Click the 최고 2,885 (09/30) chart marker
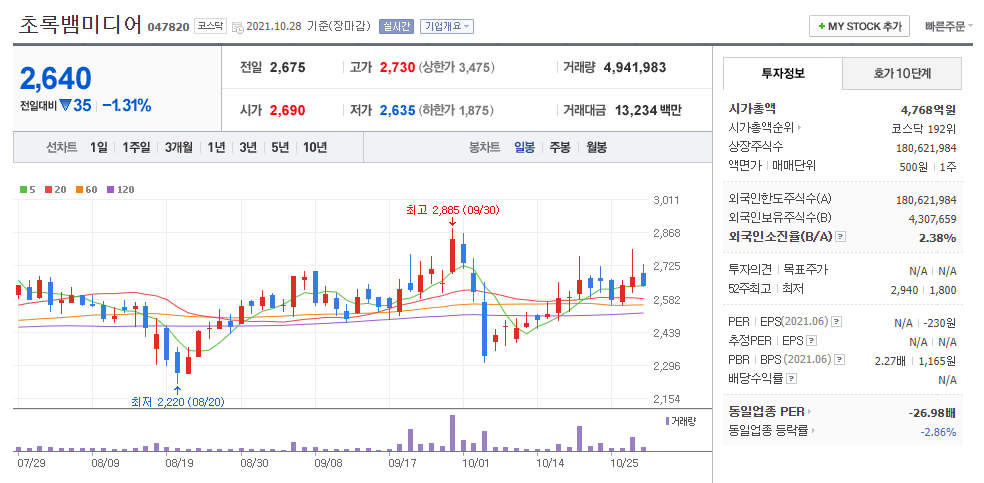 click(452, 211)
